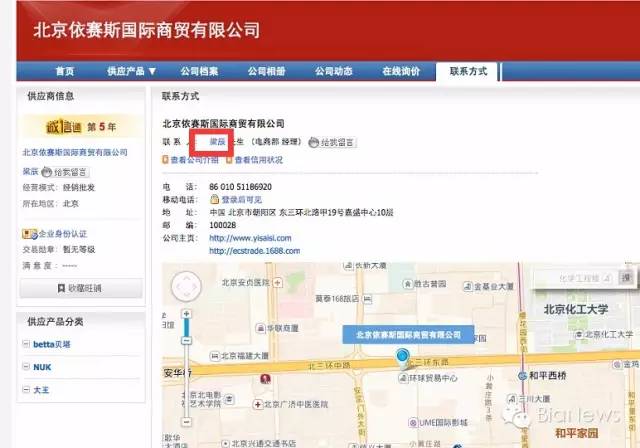The image size is (640, 448).
Task: Click the company name map label
Action: point(408,335)
